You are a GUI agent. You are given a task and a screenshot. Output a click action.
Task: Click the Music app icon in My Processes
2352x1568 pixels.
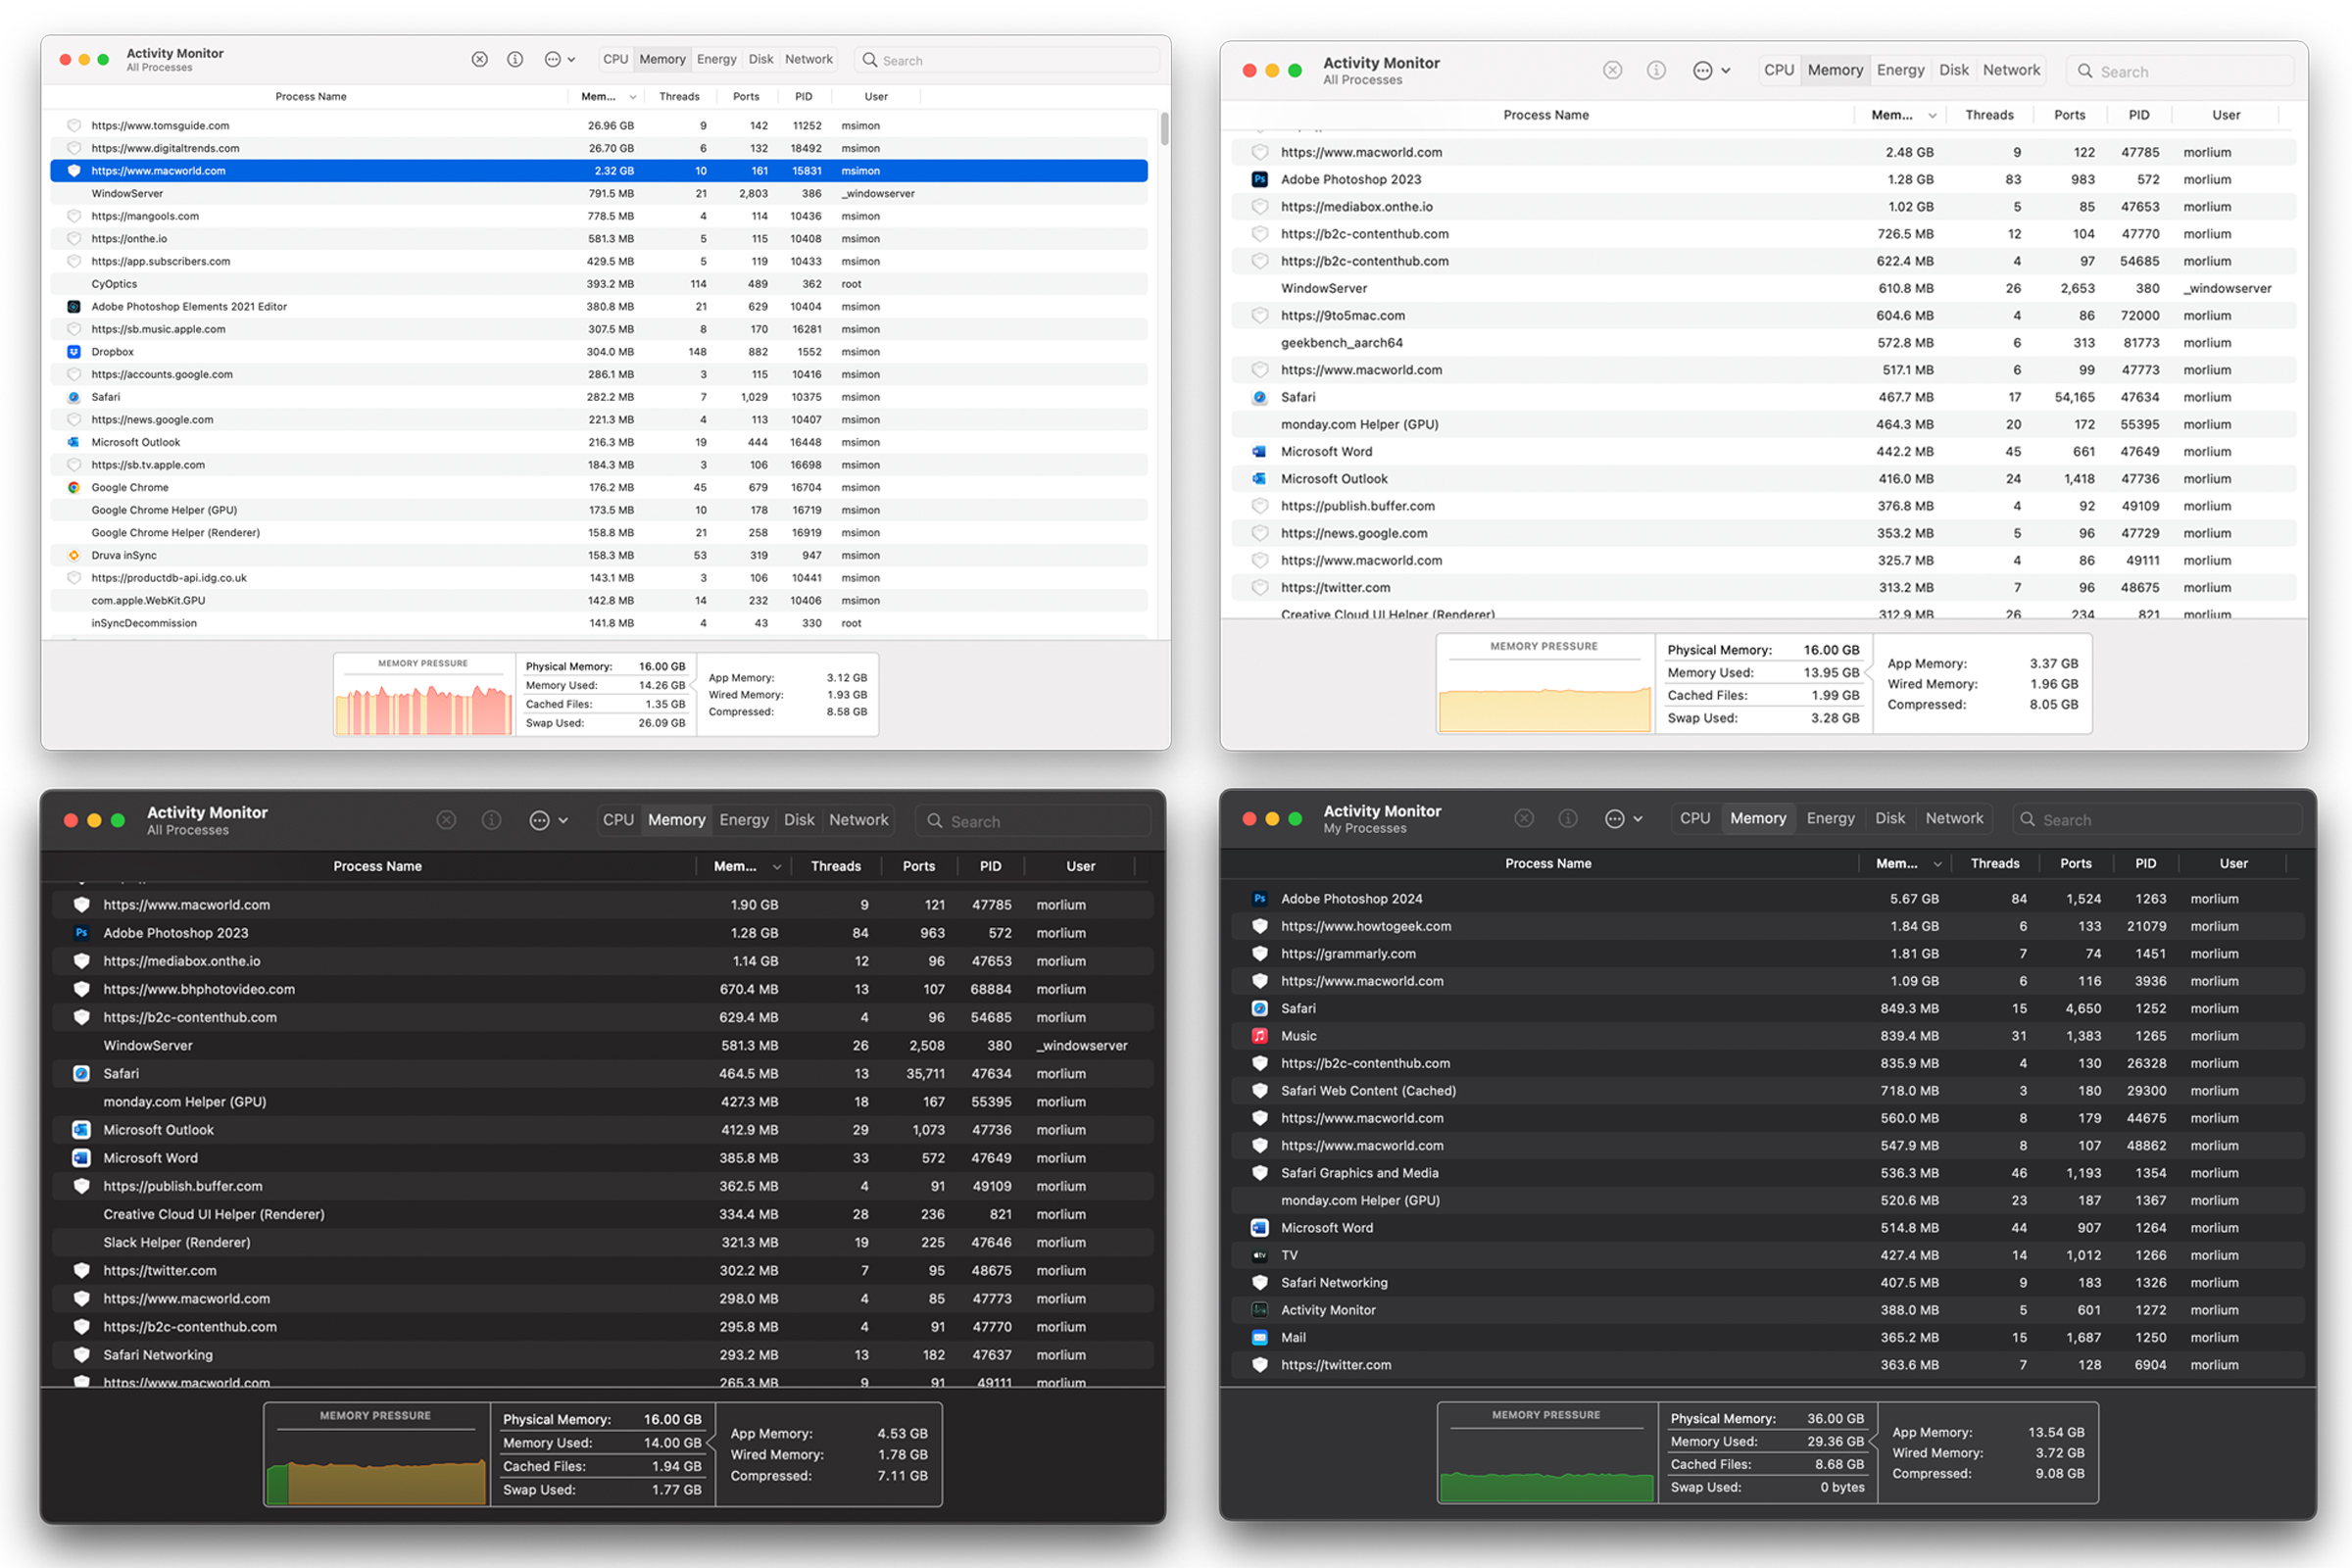pos(1259,1036)
